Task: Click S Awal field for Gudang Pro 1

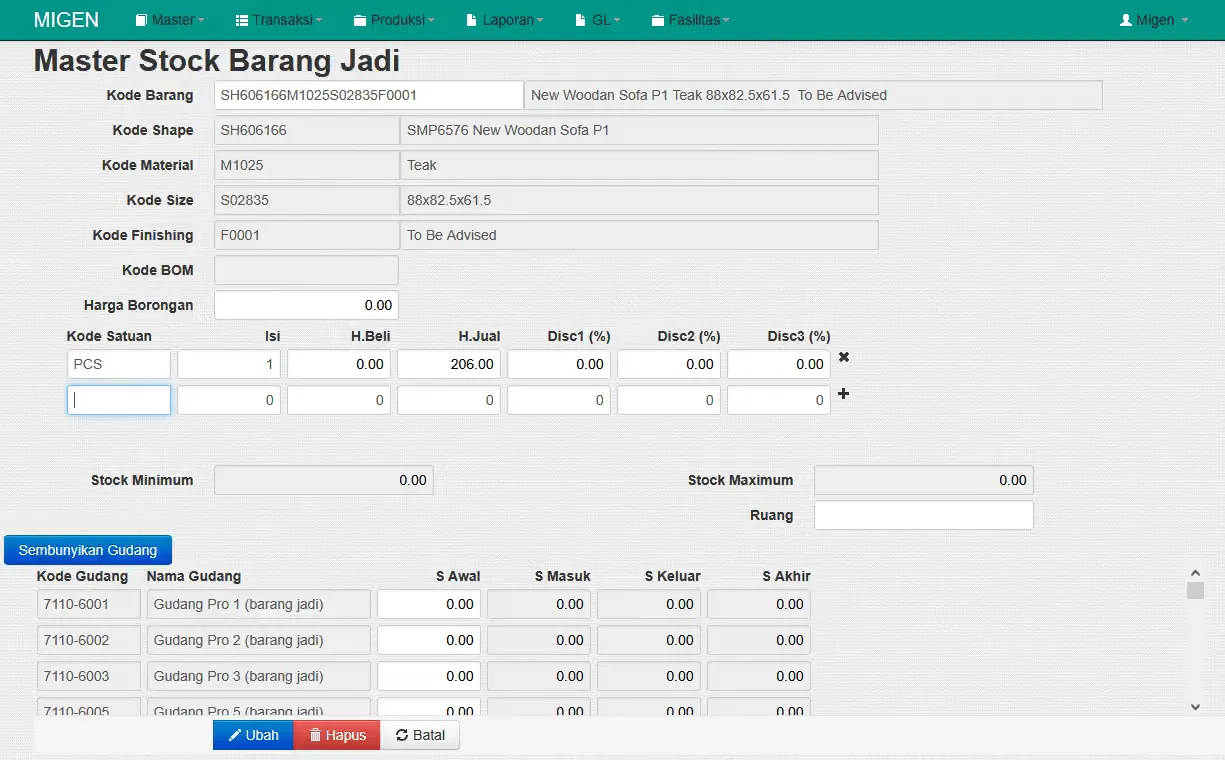Action: (429, 604)
